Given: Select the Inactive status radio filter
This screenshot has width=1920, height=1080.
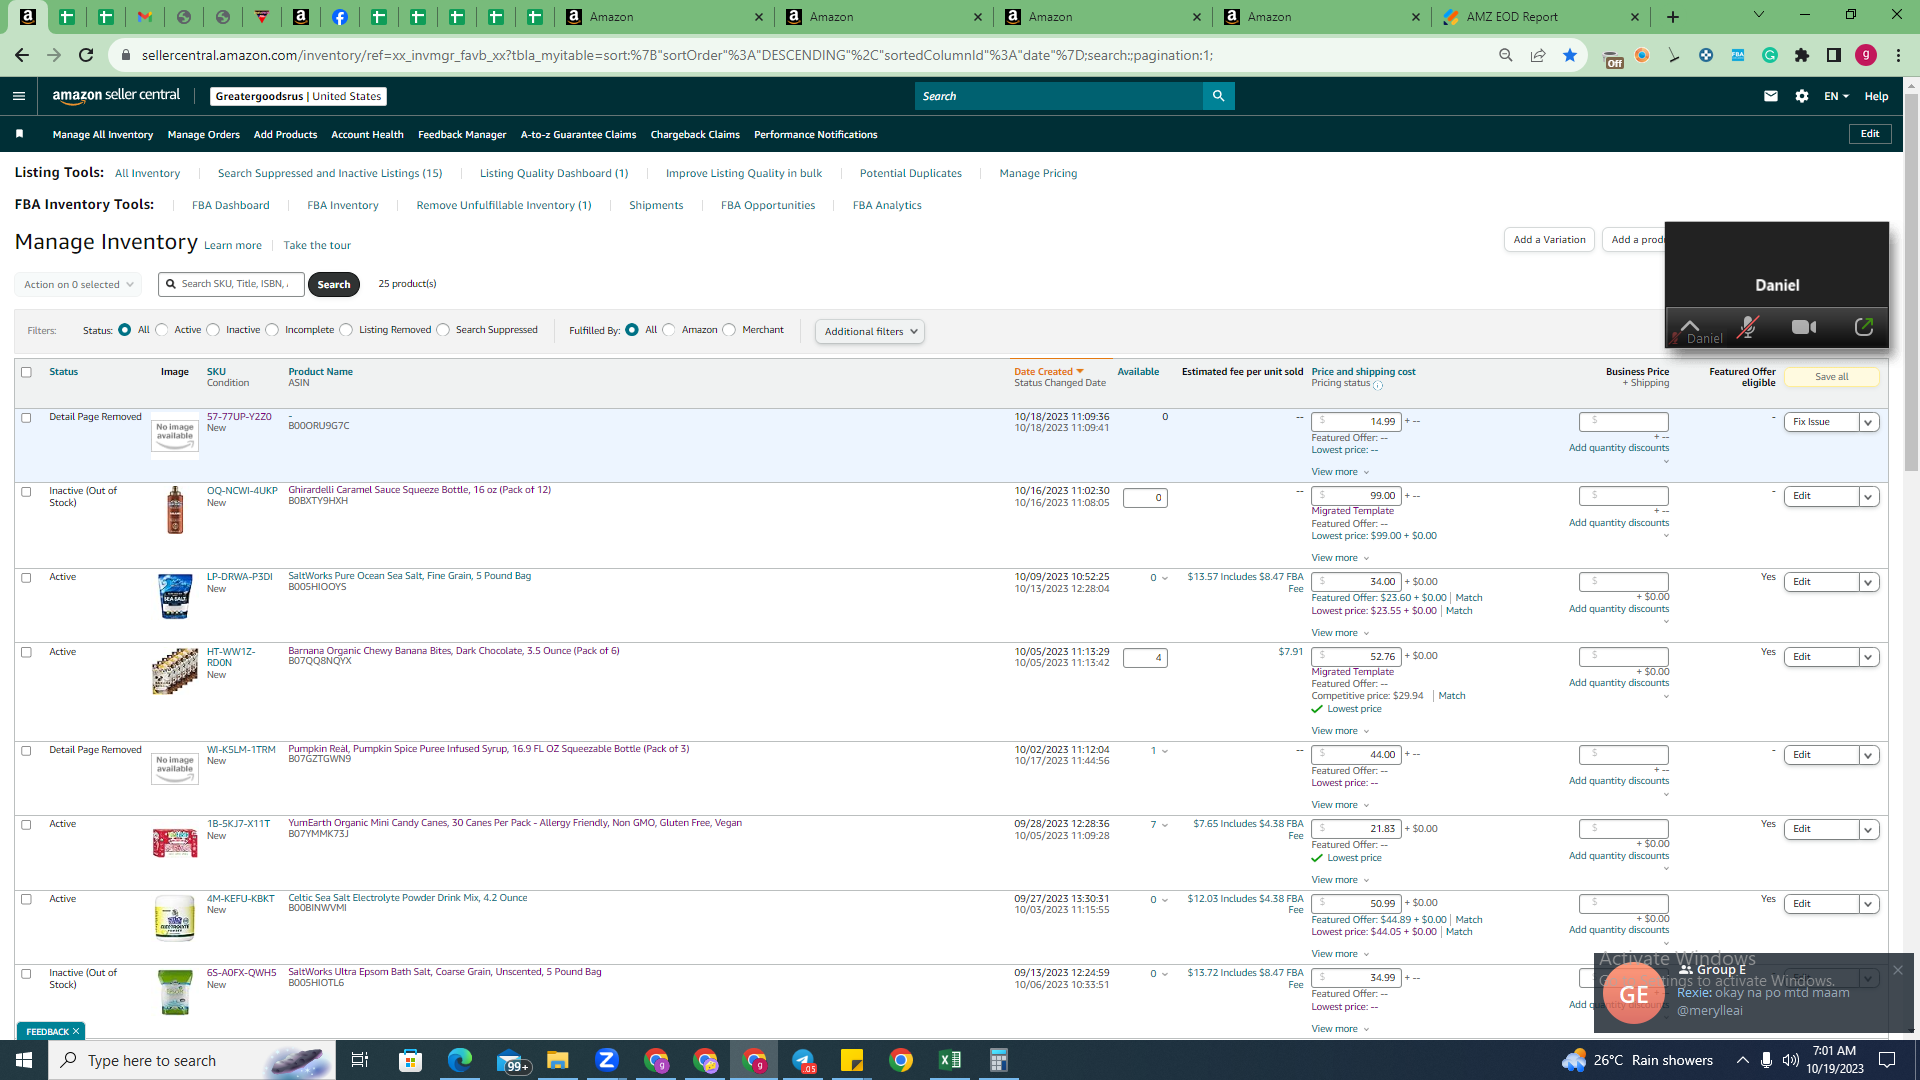Looking at the screenshot, I should pyautogui.click(x=213, y=330).
